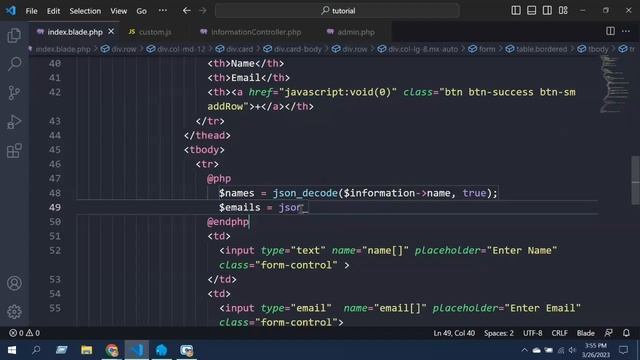Open the Manage gear icon
The image size is (640, 360).
[x=14, y=311]
